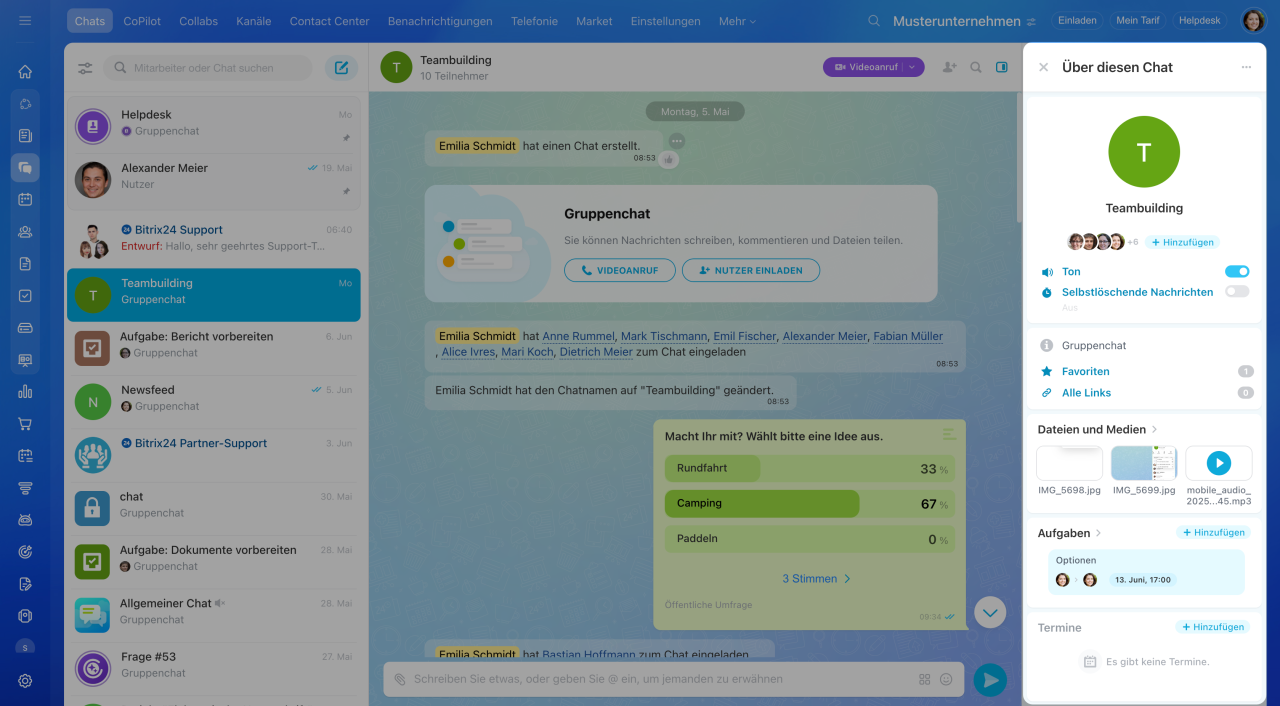Toggle the Ton sound switch
Image resolution: width=1280 pixels, height=706 pixels.
1237,271
